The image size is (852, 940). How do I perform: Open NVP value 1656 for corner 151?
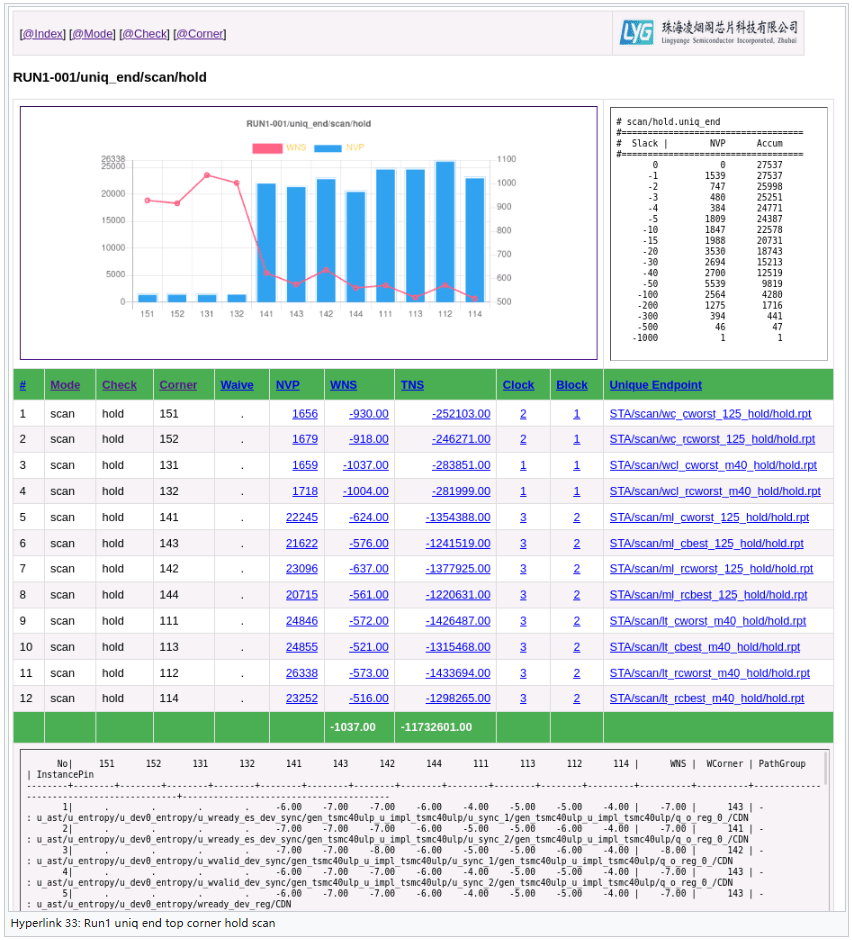(x=304, y=413)
